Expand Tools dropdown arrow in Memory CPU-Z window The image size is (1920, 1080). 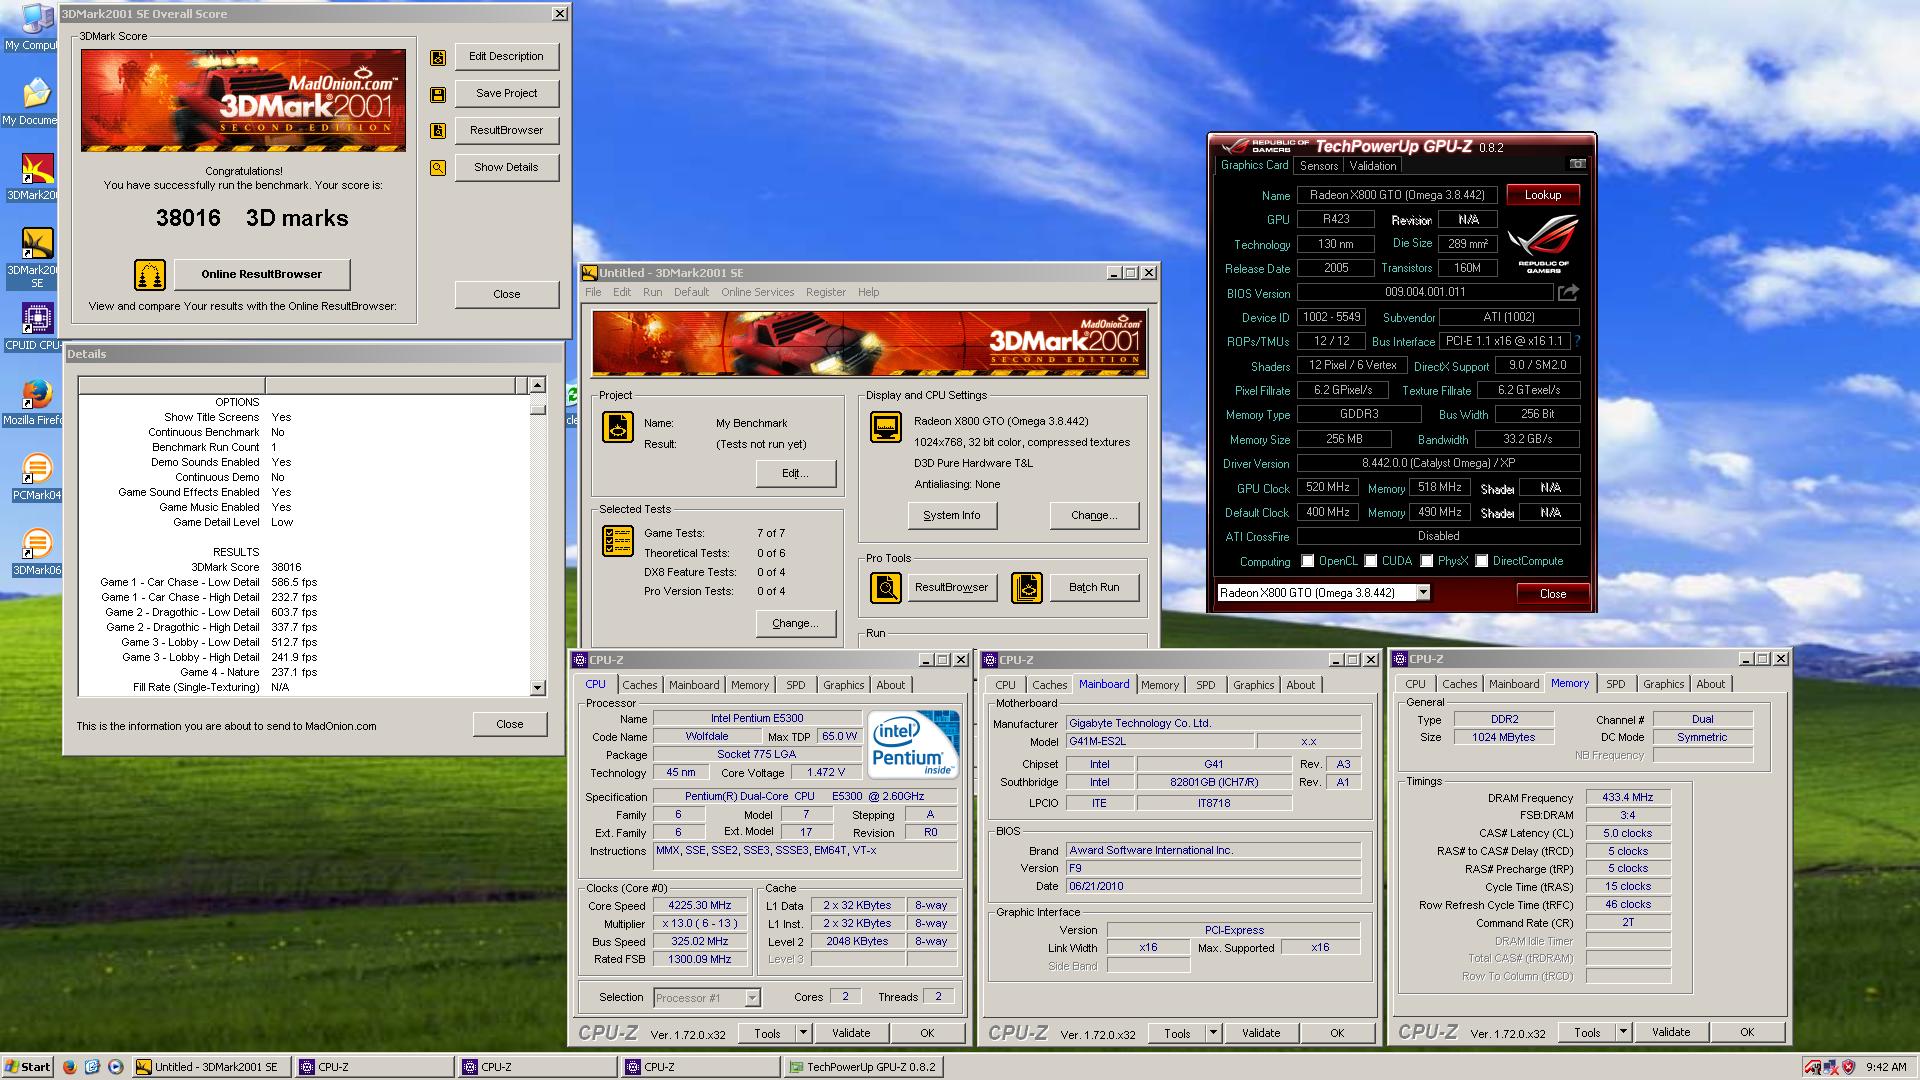[1622, 1032]
